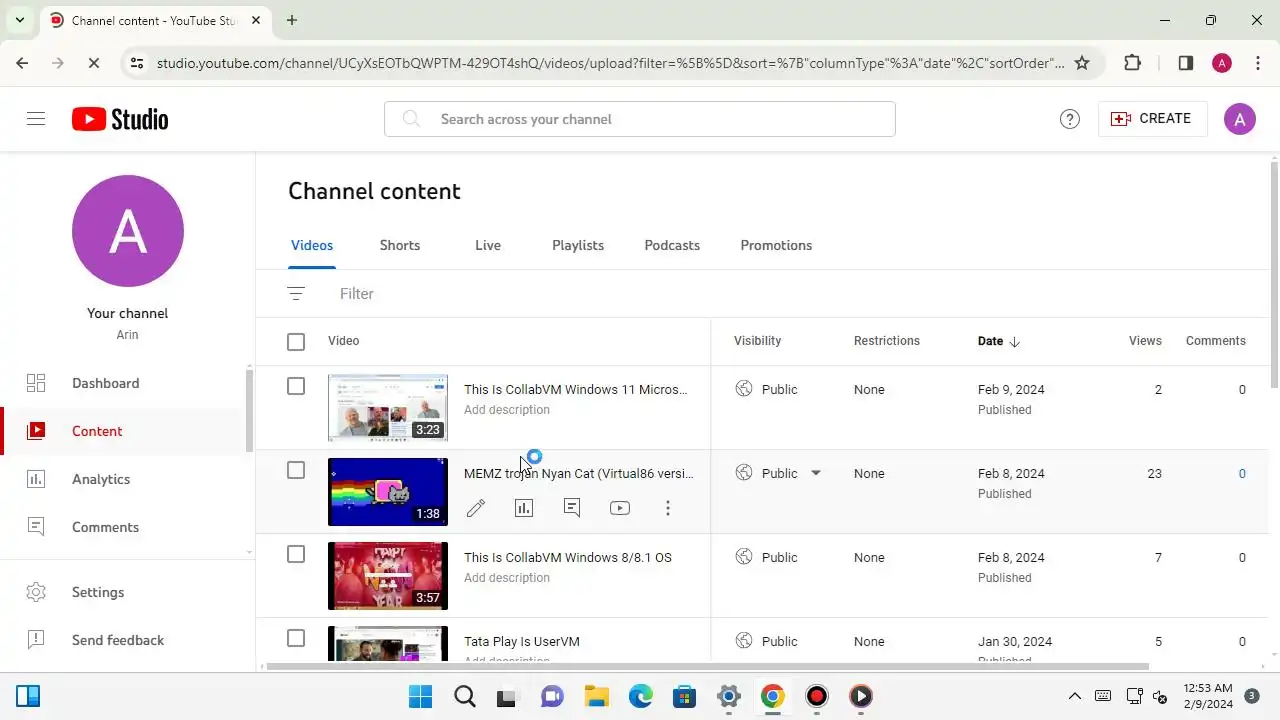This screenshot has height=720, width=1280.
Task: Switch to the Promotions tab
Action: click(776, 245)
